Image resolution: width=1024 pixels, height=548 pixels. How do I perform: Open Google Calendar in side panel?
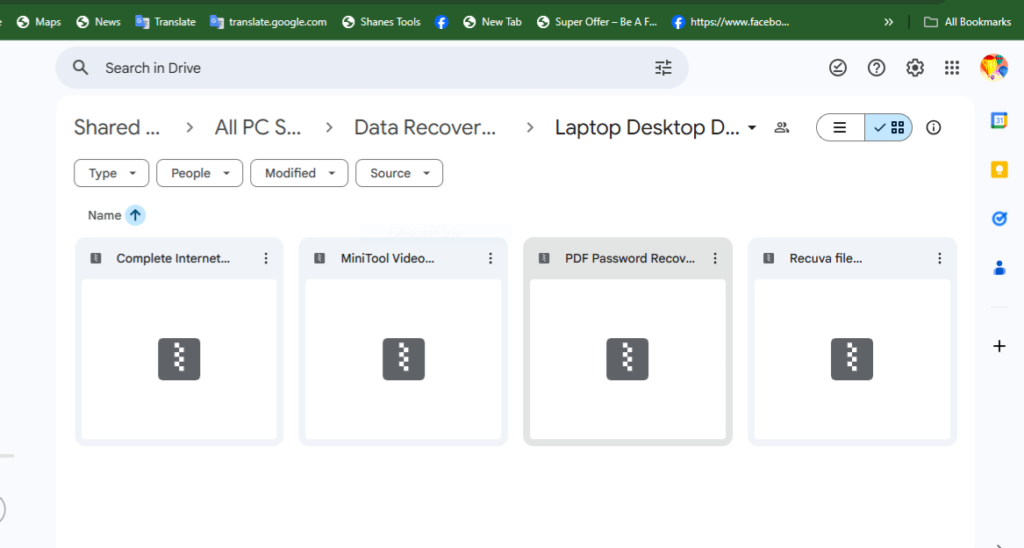pyautogui.click(x=998, y=121)
